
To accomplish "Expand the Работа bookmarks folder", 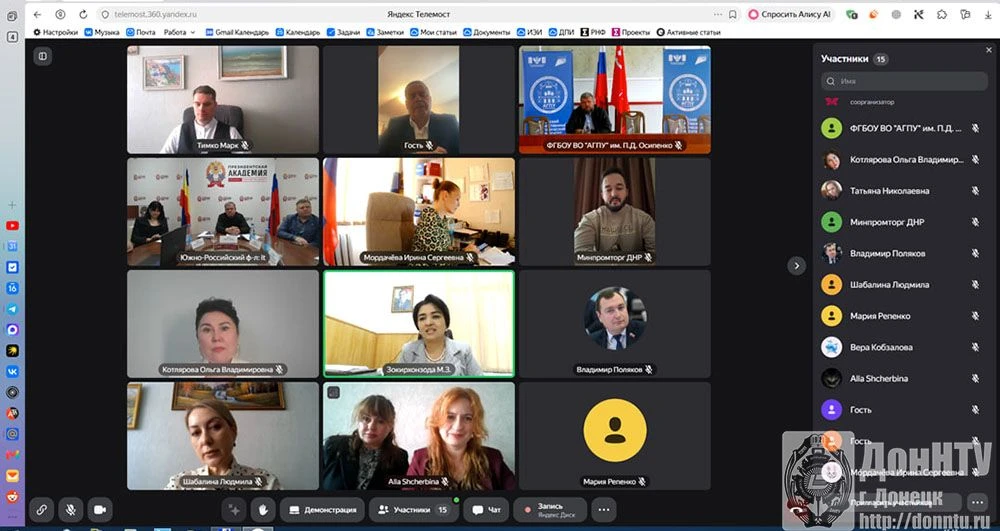I will [x=179, y=32].
